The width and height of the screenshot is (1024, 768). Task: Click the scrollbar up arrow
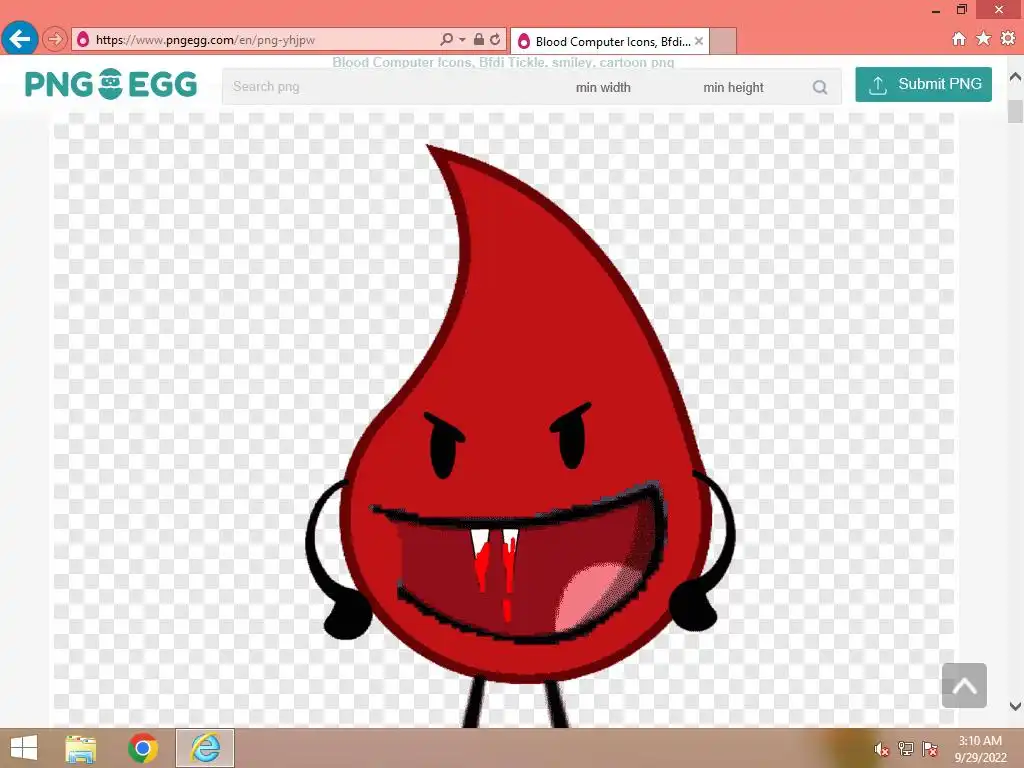1016,77
